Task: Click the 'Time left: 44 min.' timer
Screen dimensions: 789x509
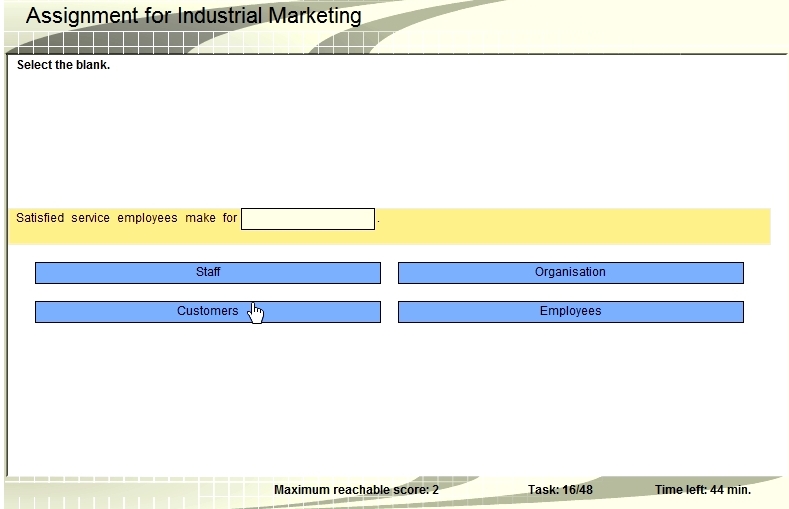Action: (703, 490)
